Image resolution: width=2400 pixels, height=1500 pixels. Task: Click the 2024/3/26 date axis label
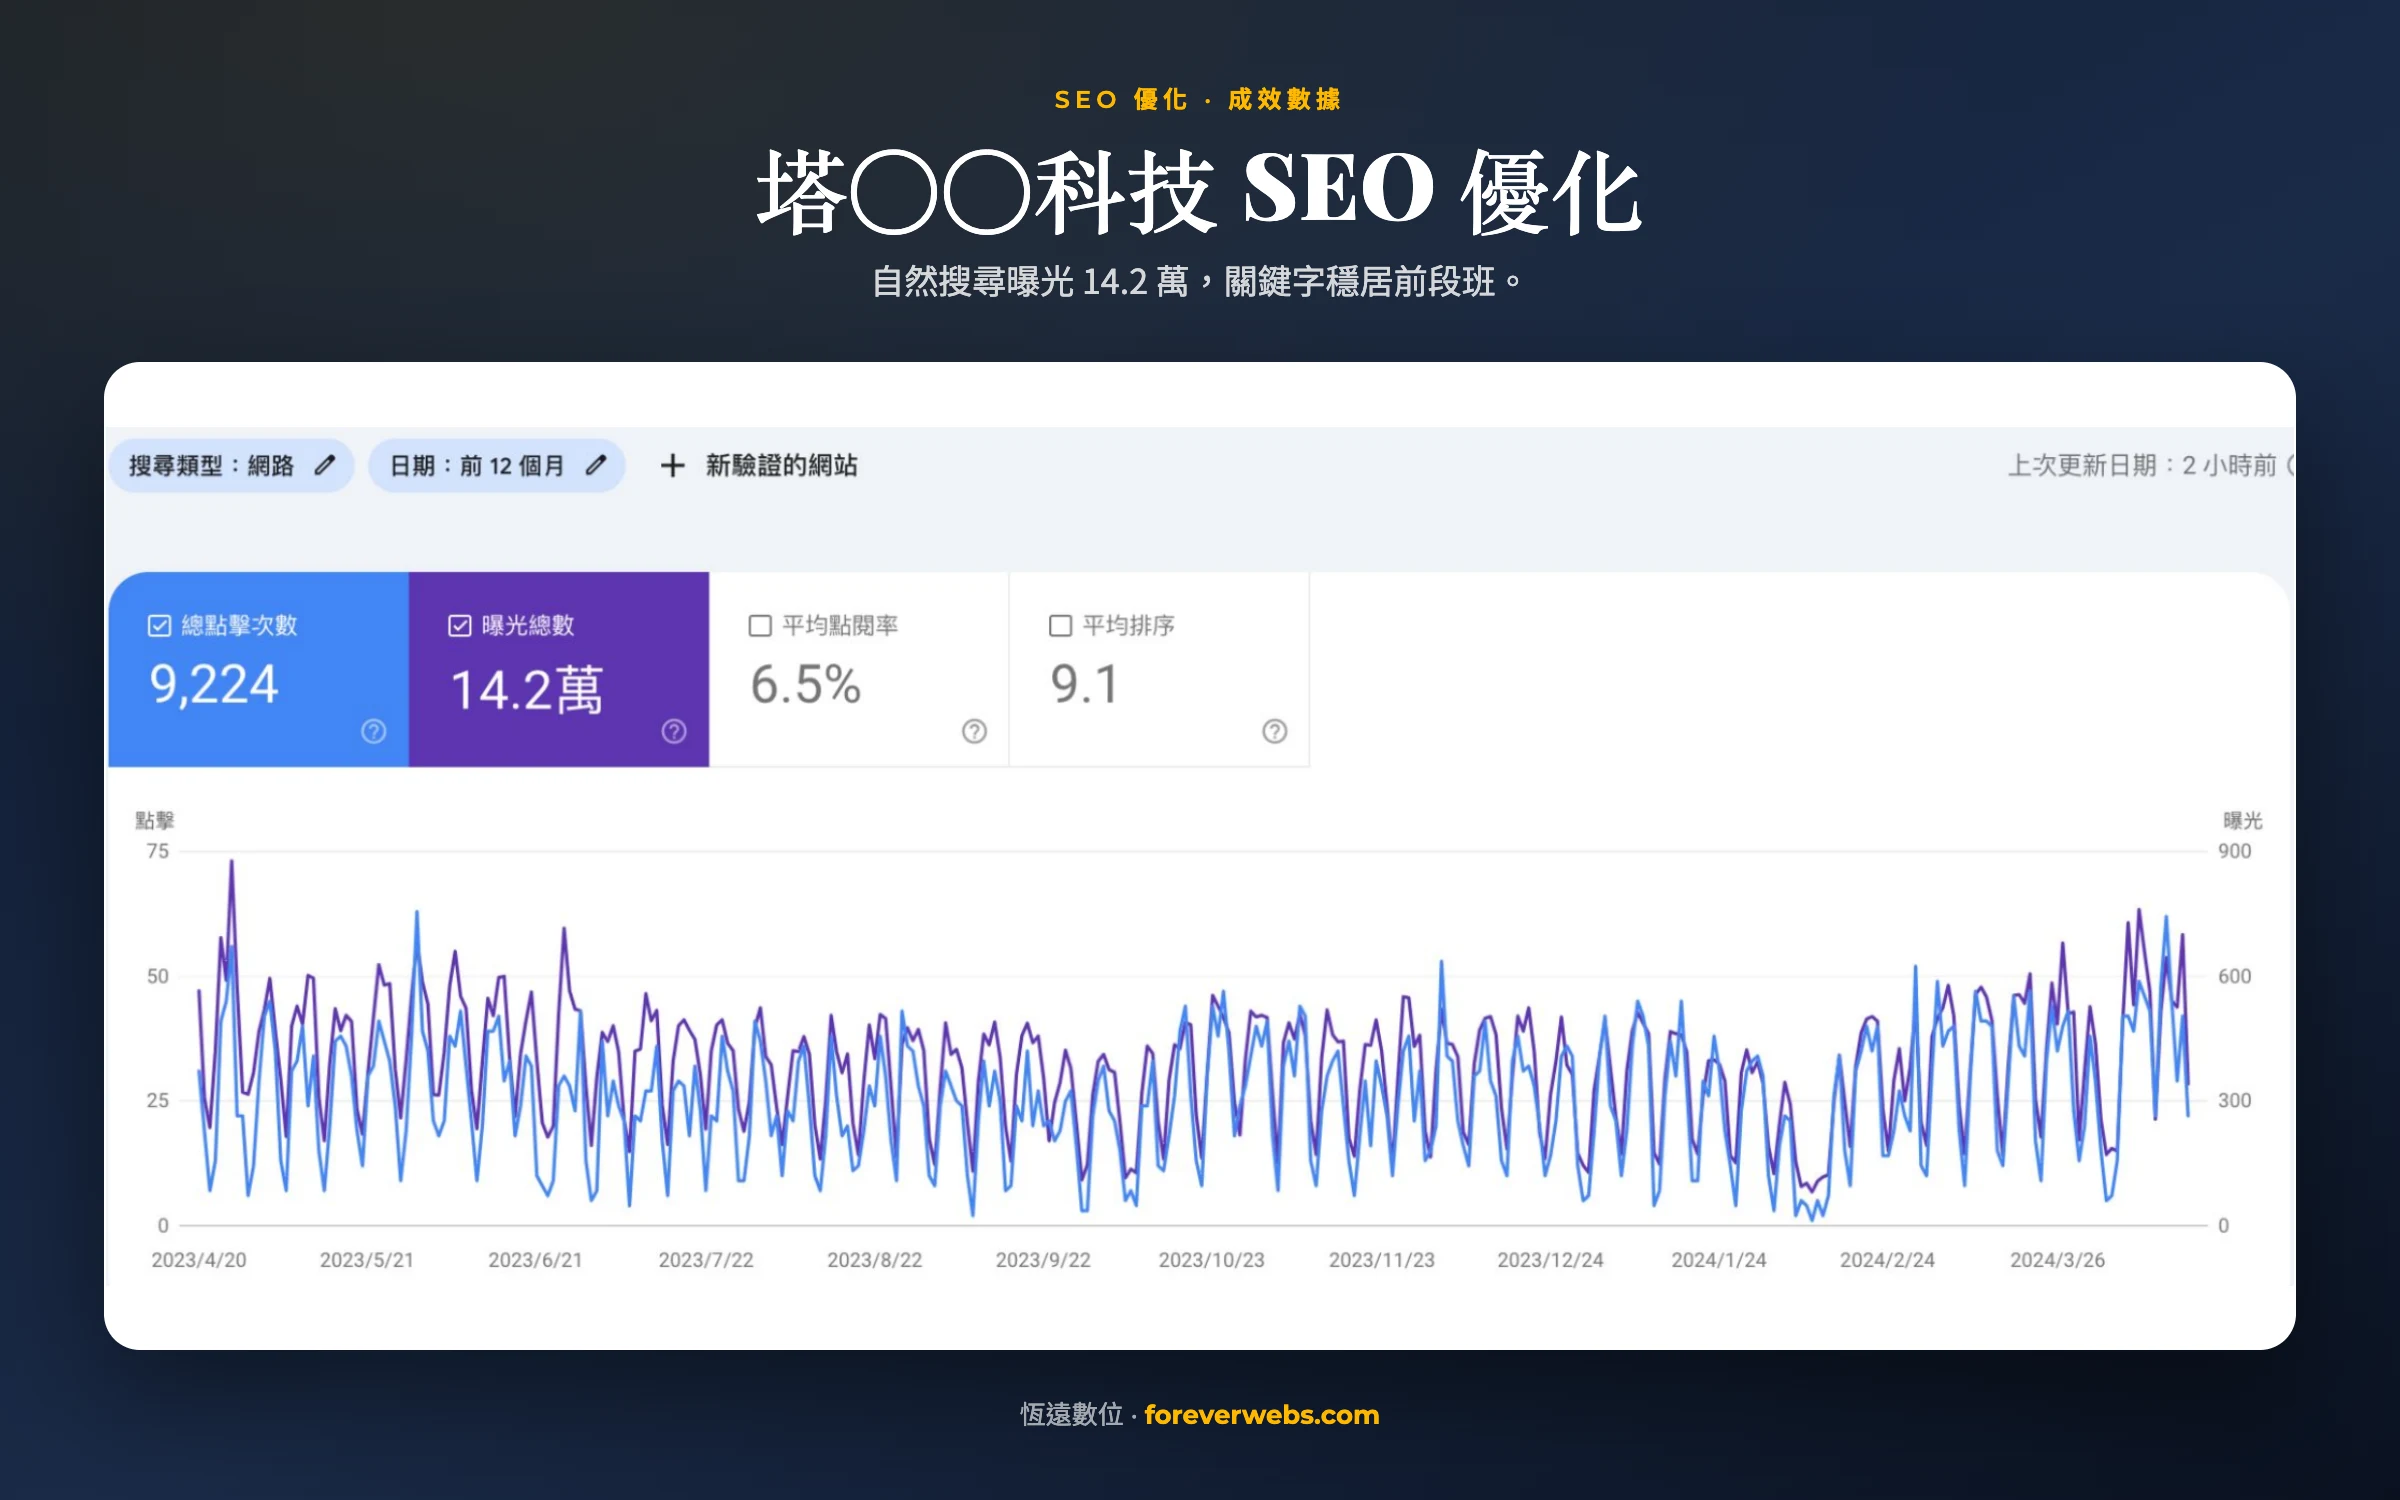(x=2058, y=1260)
